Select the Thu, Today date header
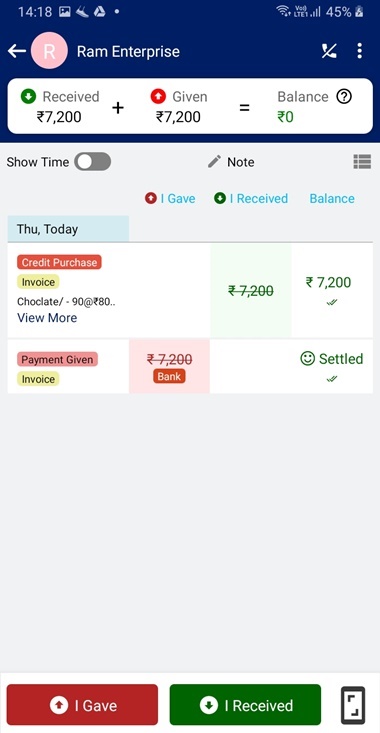The width and height of the screenshot is (380, 733). (x=68, y=229)
